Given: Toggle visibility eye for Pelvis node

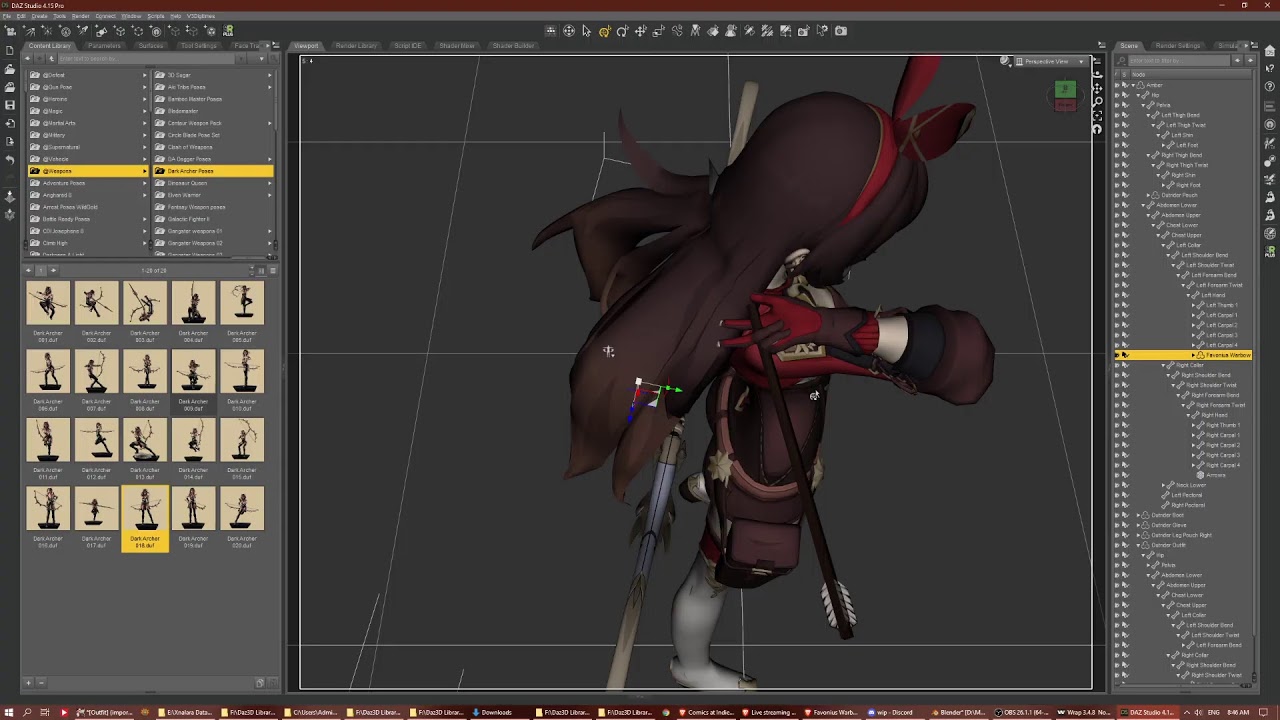Looking at the screenshot, I should pyautogui.click(x=1118, y=105).
